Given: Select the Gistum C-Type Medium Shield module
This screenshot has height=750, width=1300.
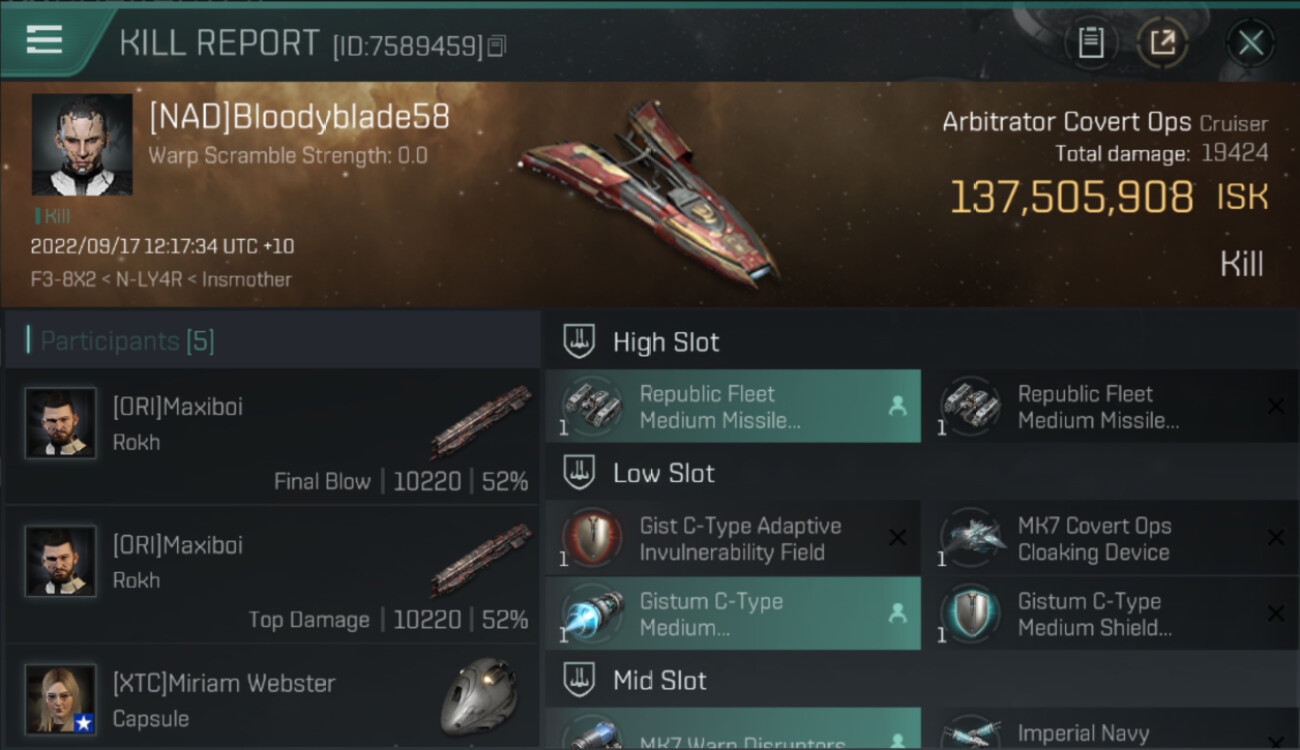Looking at the screenshot, I should [1112, 614].
